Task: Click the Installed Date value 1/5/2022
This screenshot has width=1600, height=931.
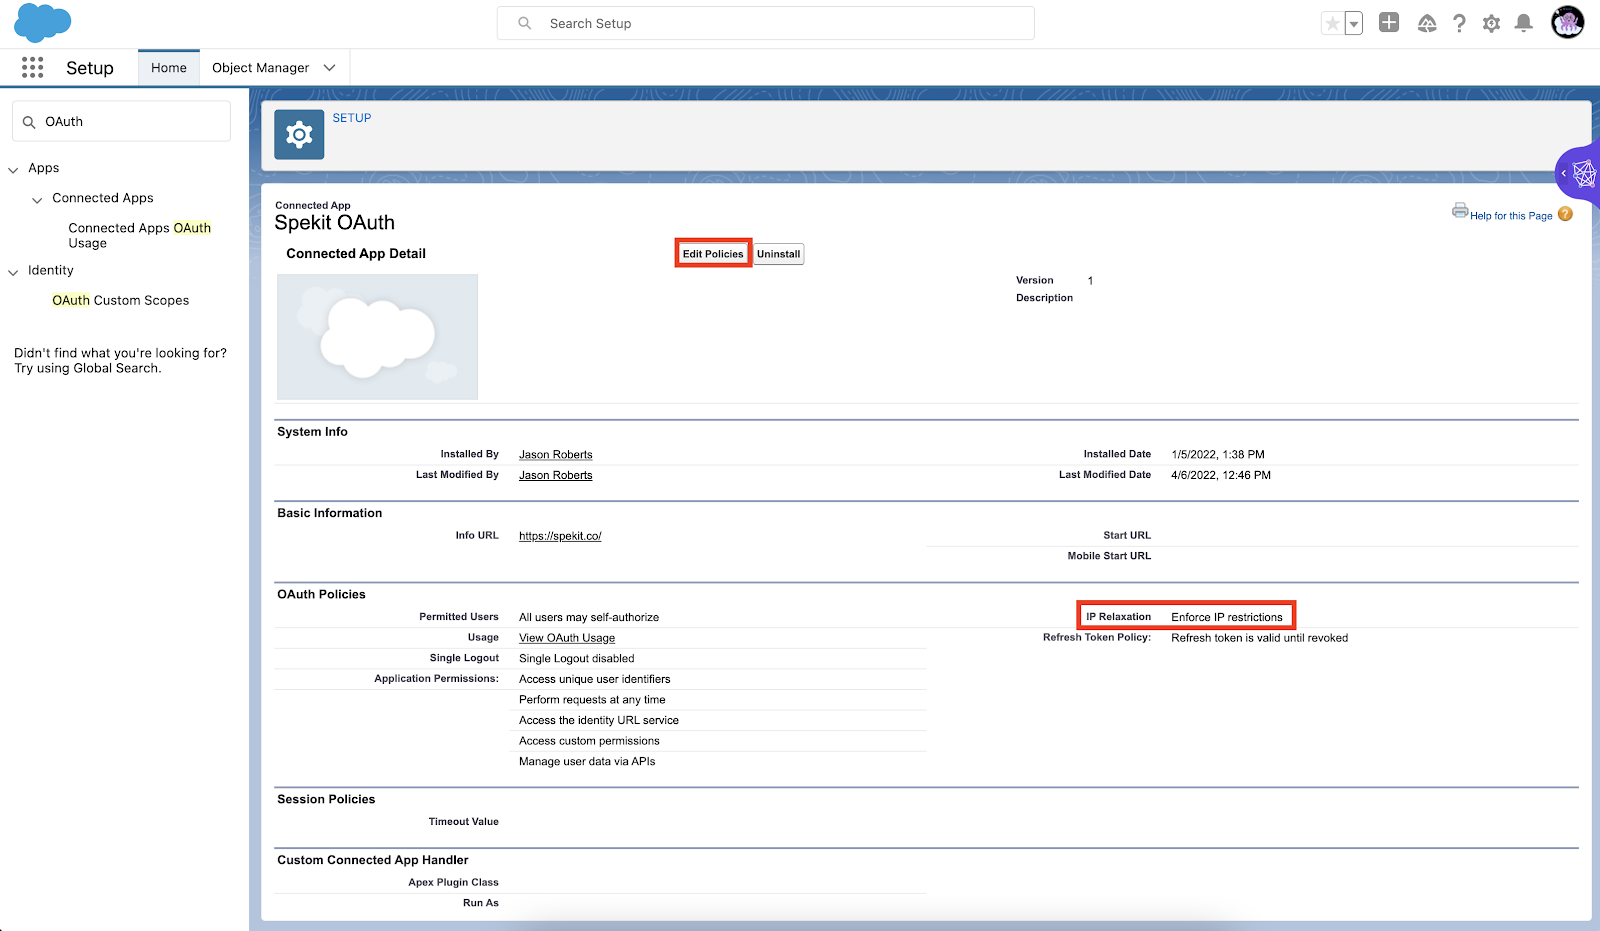Action: click(x=1218, y=455)
